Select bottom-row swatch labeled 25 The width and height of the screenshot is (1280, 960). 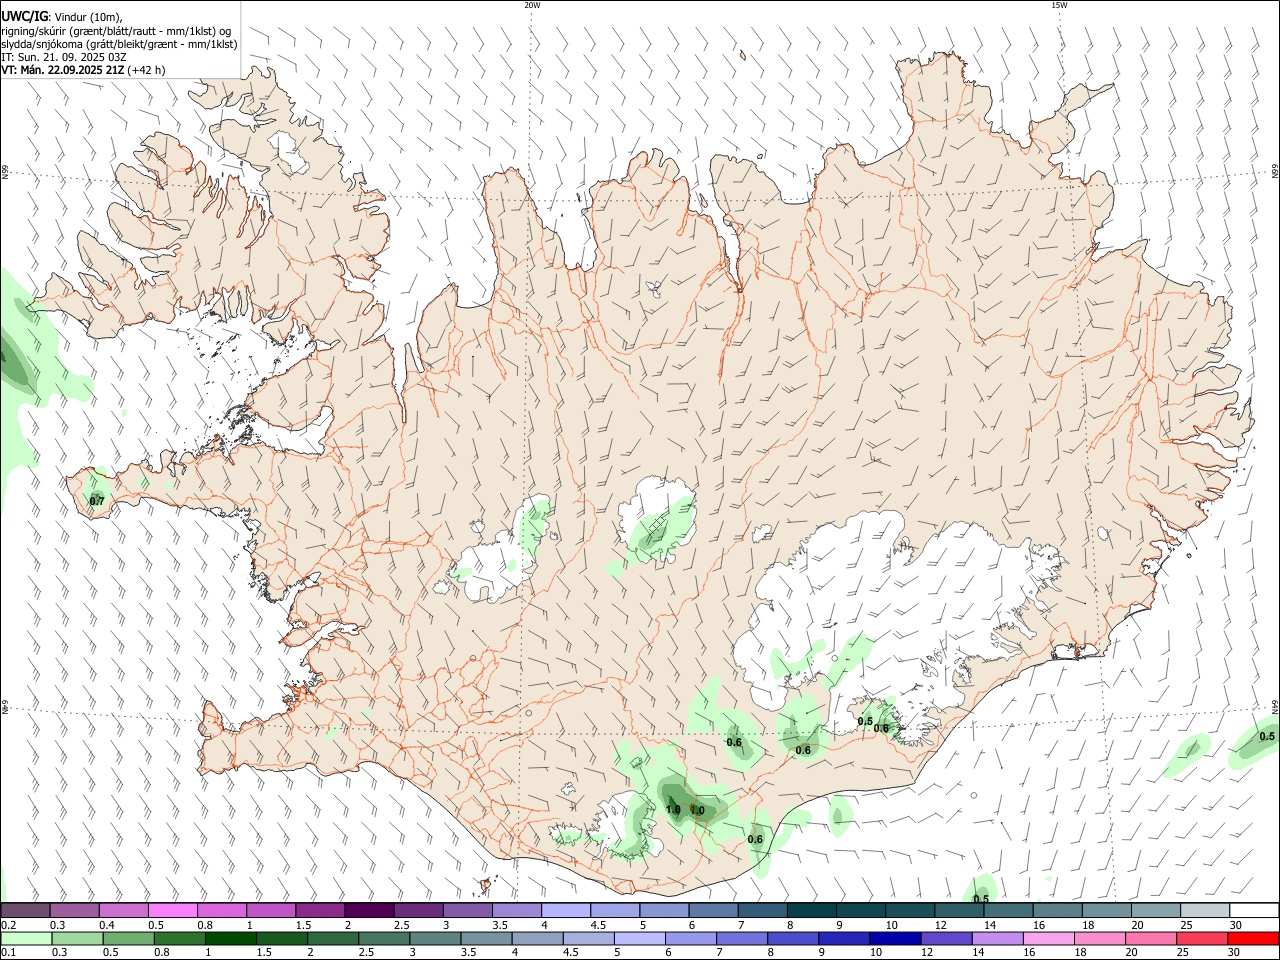coord(1203,939)
